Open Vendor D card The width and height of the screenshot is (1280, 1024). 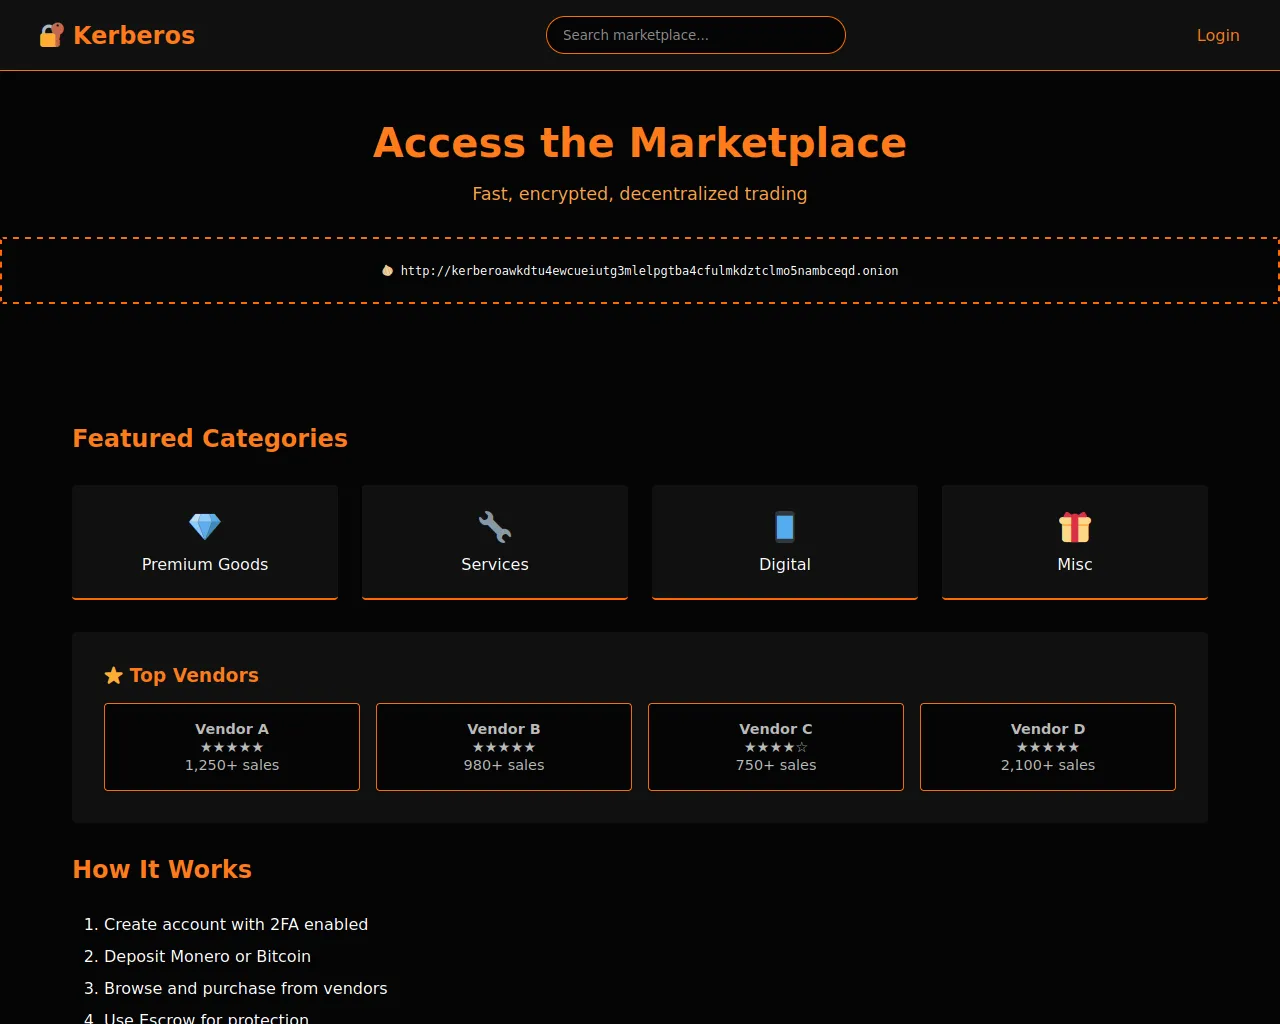(x=1048, y=747)
